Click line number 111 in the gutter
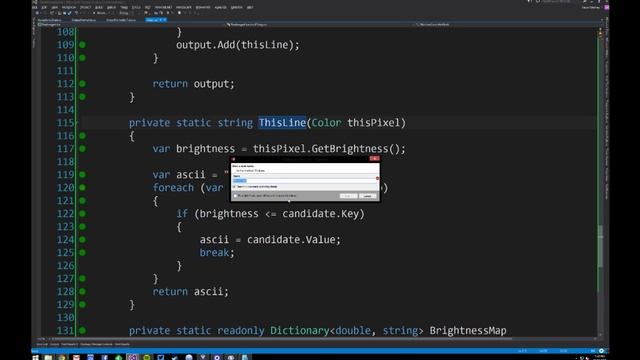This screenshot has height=360, width=640. coord(65,71)
